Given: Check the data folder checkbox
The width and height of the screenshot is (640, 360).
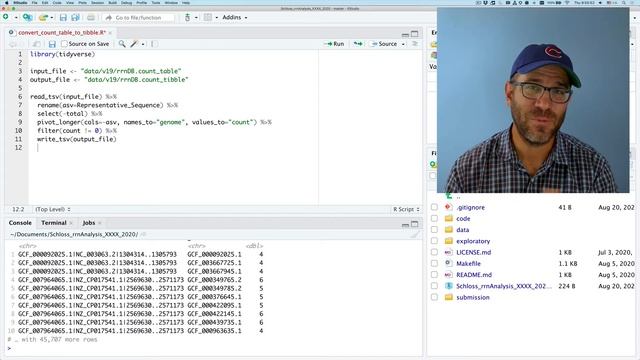Looking at the screenshot, I should coord(434,230).
